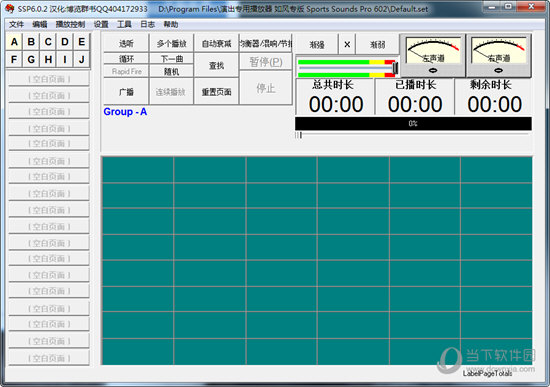Click the 右声道 right channel VU meter

[498, 55]
